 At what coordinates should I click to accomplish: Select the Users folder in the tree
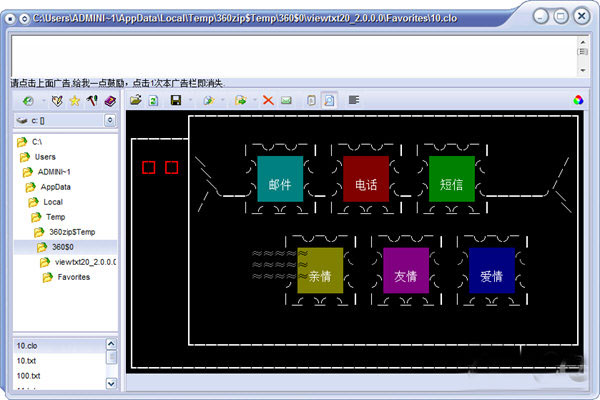coord(45,157)
